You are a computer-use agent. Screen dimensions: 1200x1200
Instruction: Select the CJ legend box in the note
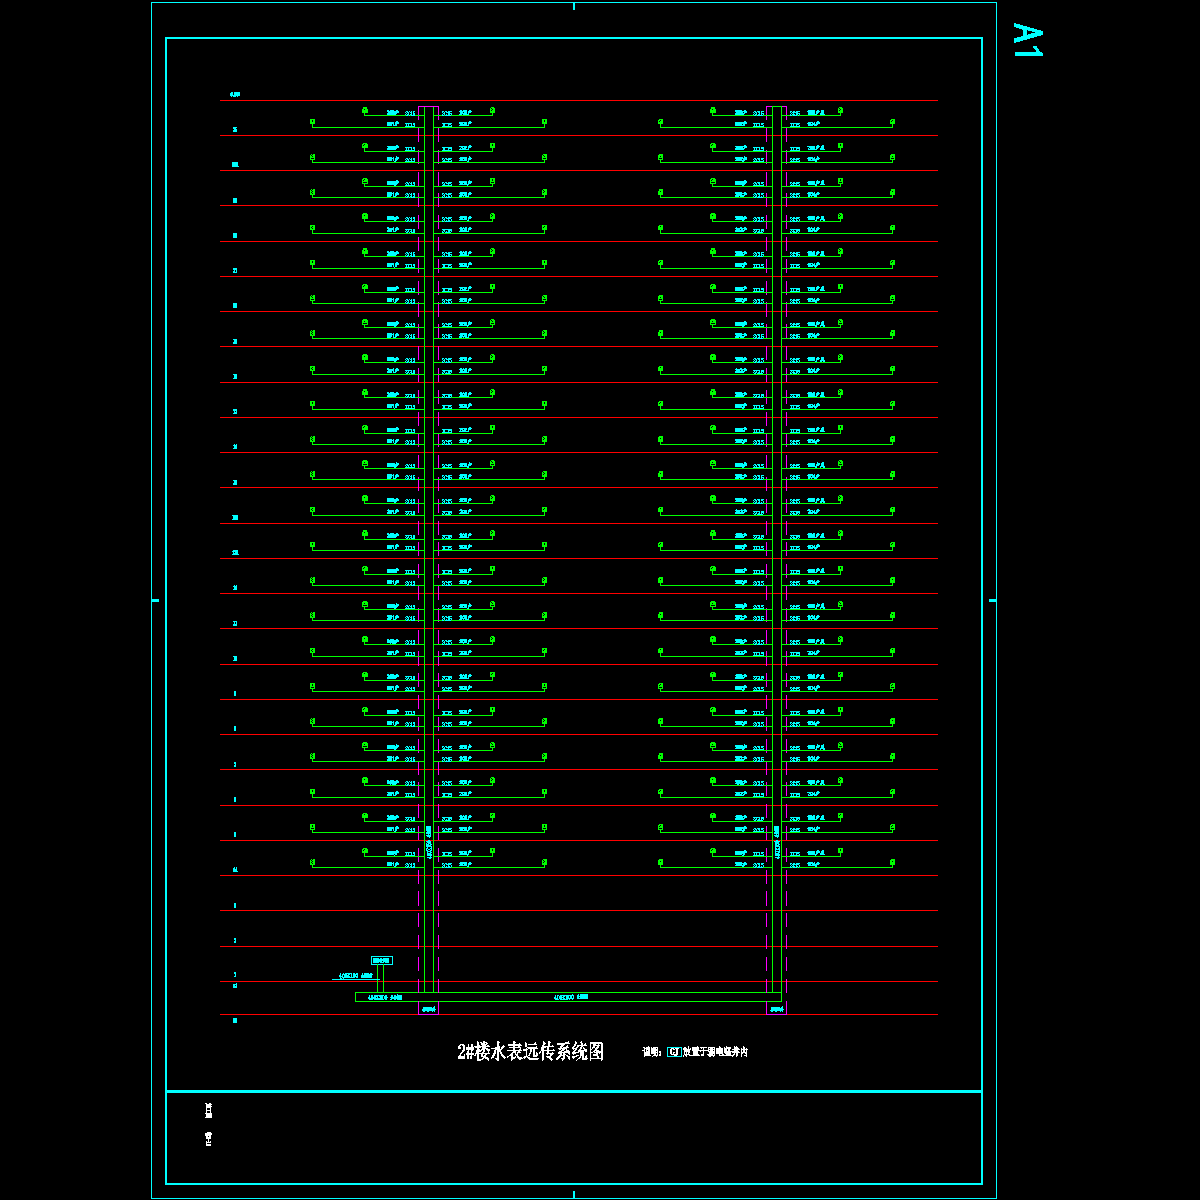click(x=674, y=1052)
